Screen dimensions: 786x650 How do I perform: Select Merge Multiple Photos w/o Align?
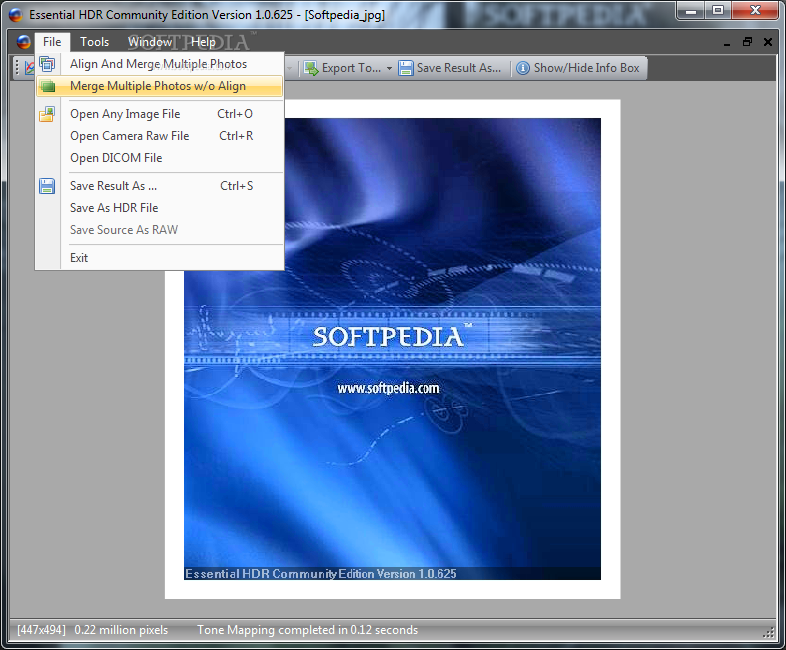pos(159,86)
